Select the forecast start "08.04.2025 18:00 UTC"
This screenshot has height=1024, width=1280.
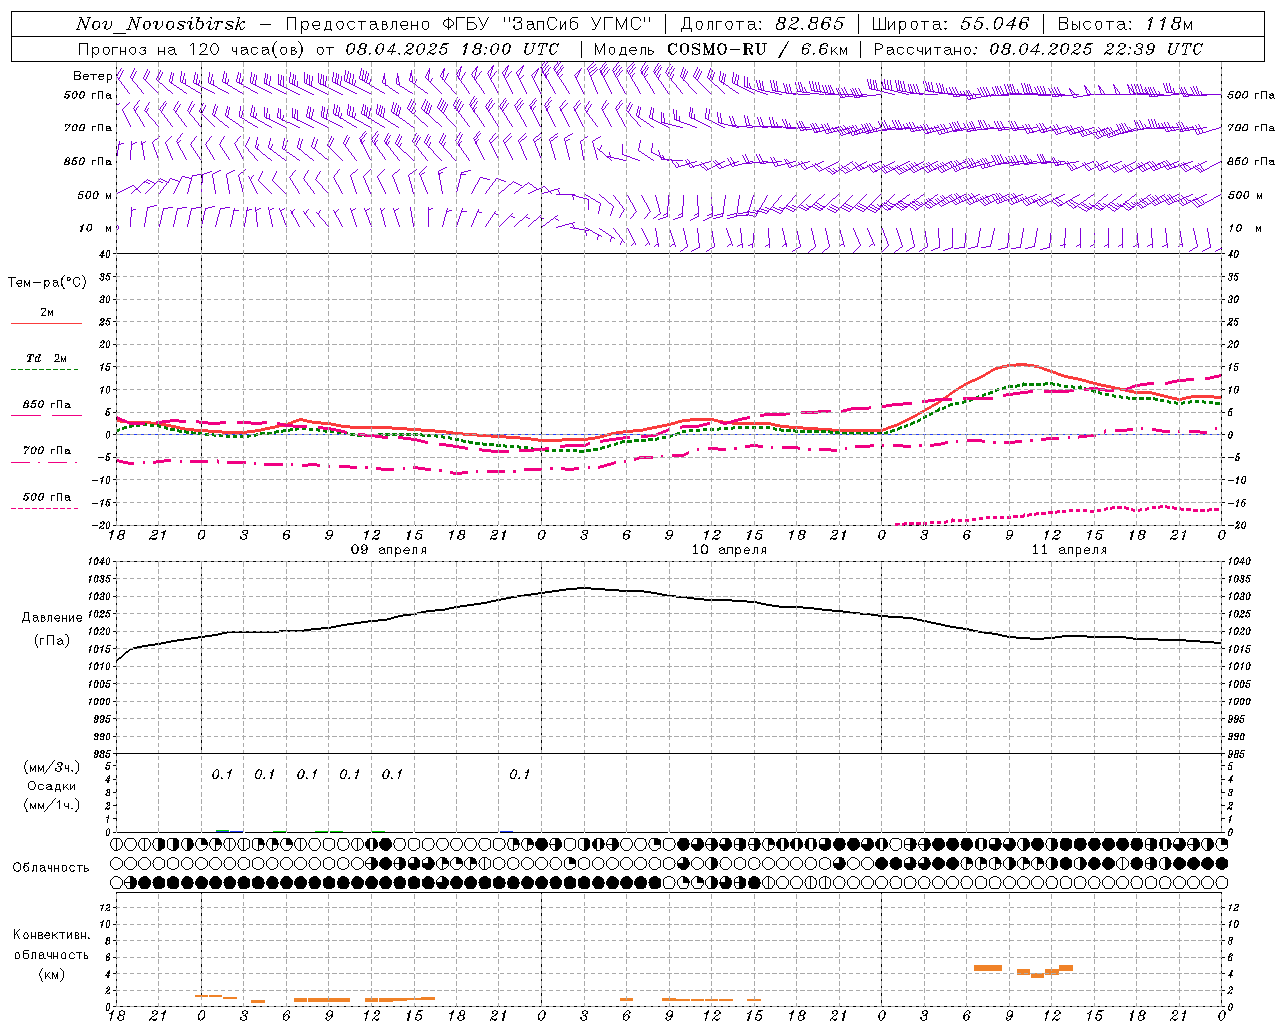(x=452, y=49)
